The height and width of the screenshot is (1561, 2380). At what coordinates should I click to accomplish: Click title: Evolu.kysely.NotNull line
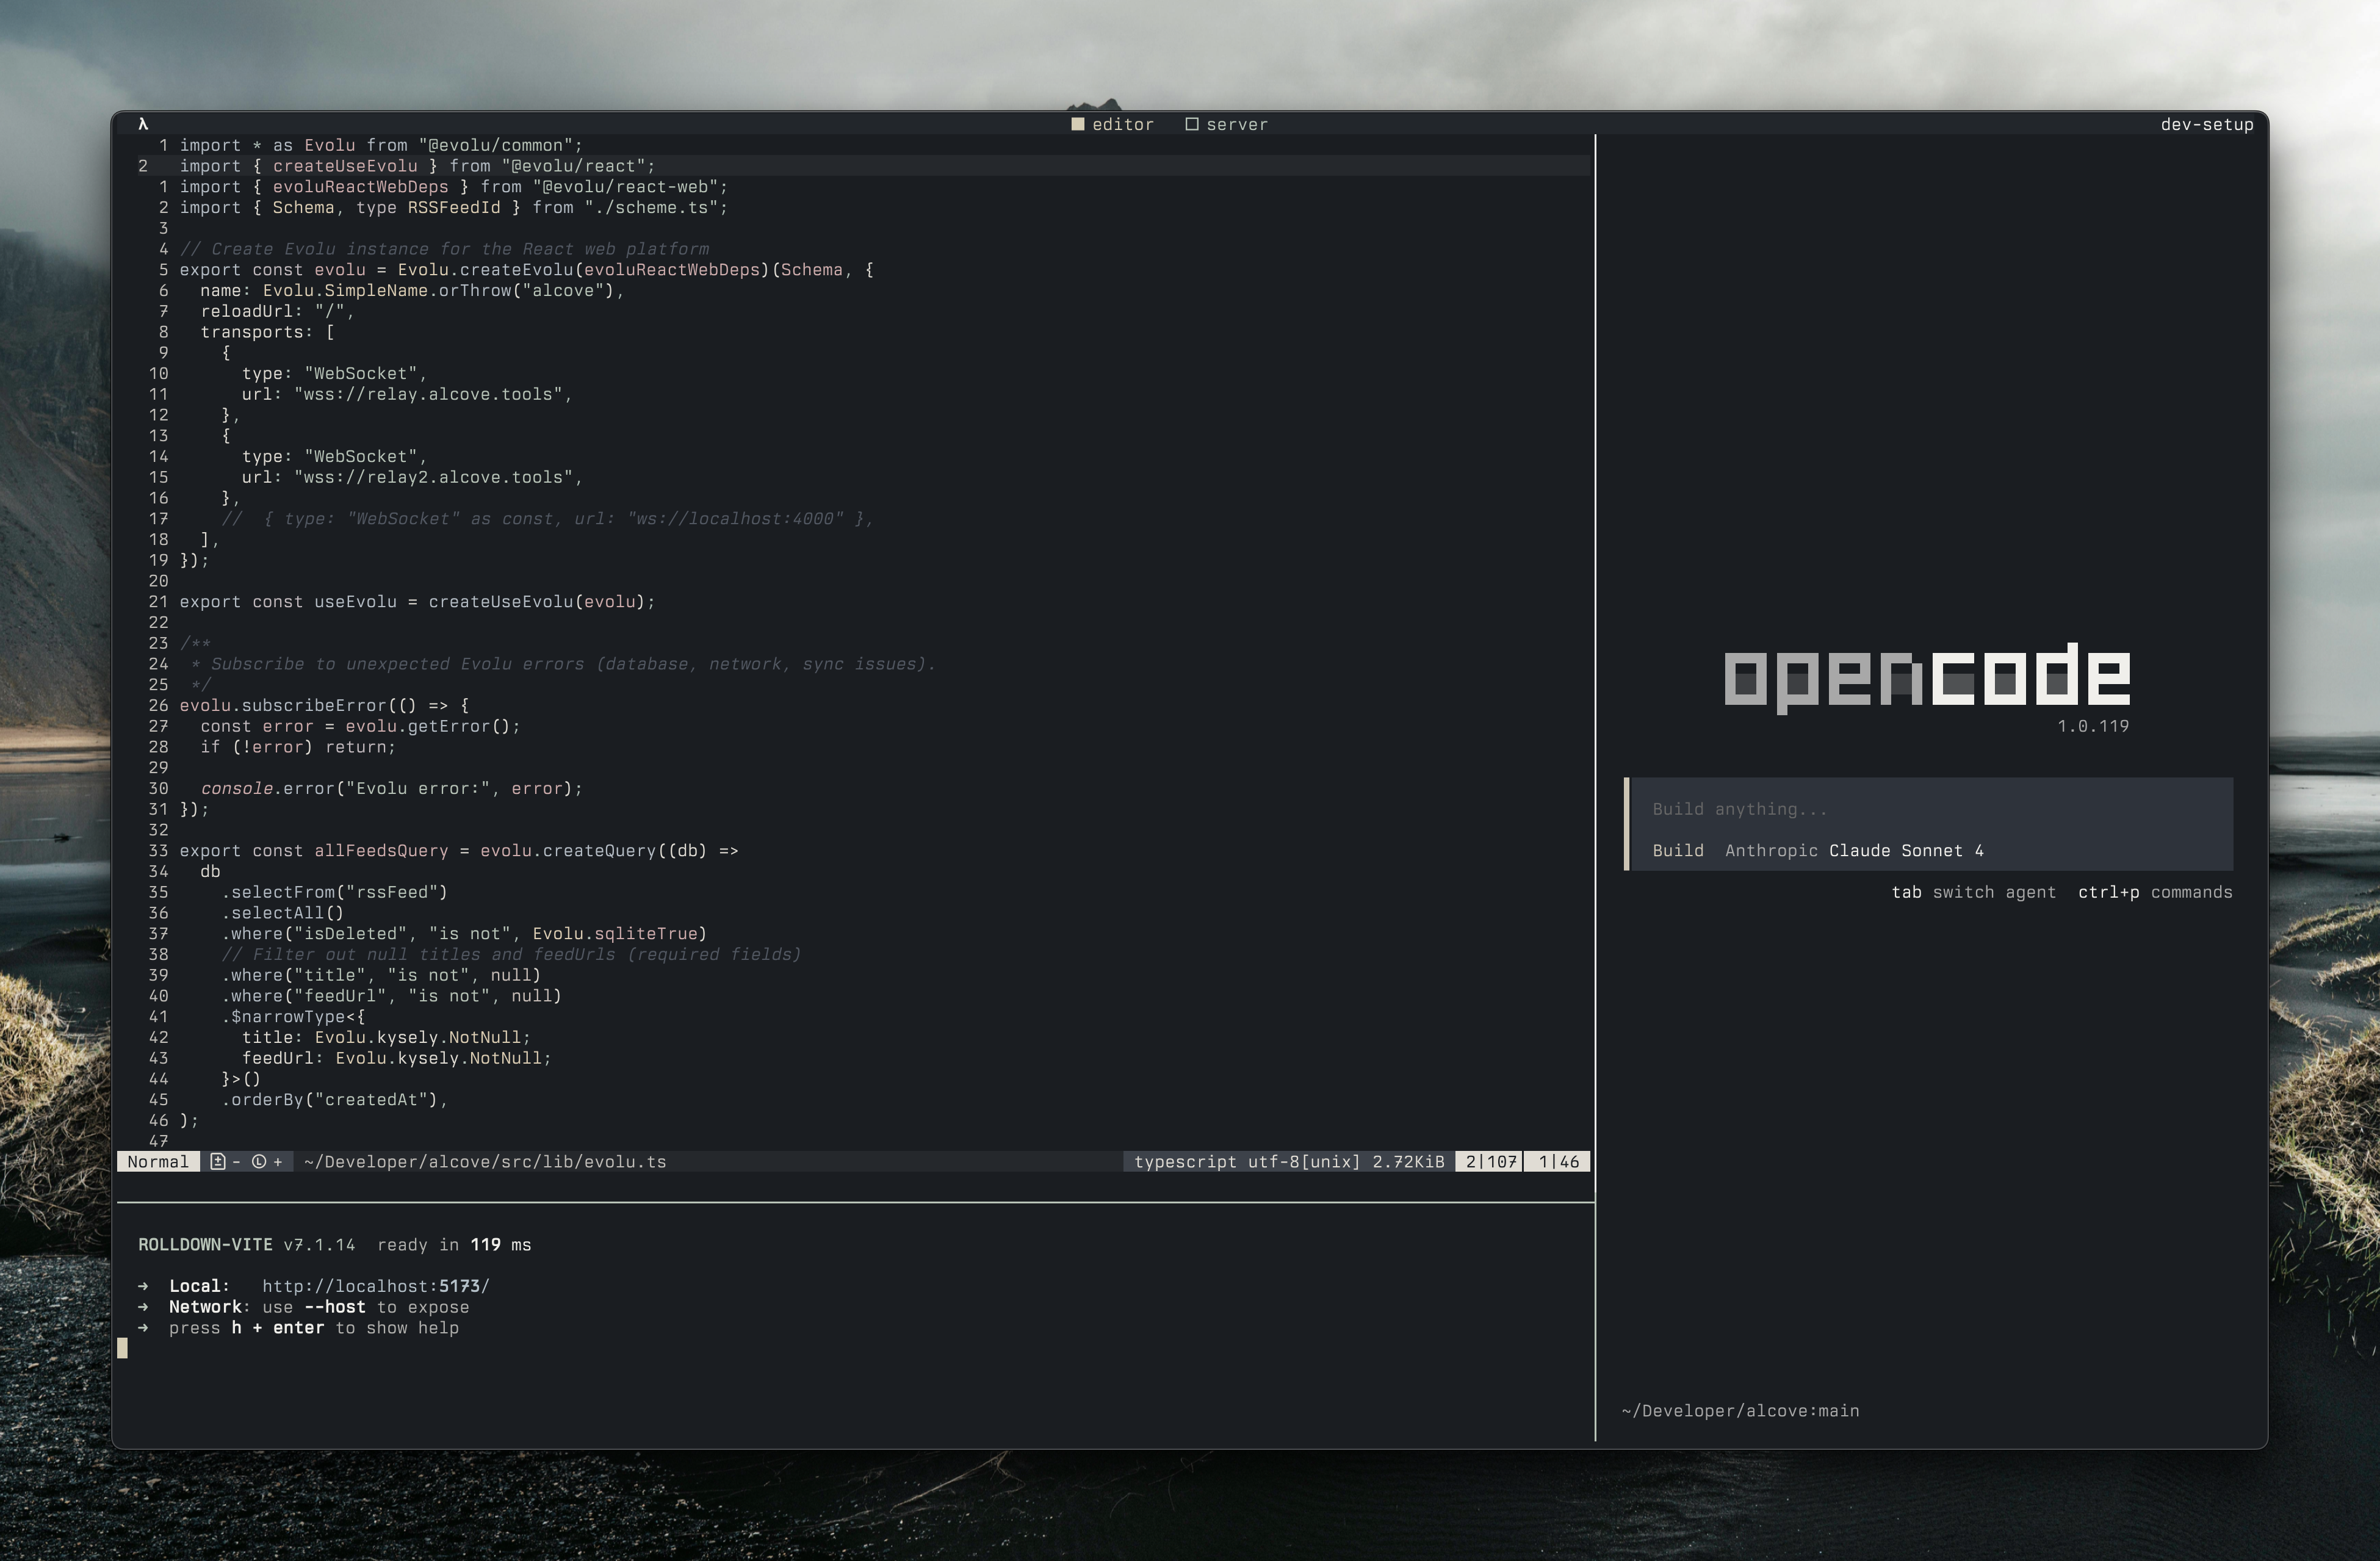click(386, 1037)
